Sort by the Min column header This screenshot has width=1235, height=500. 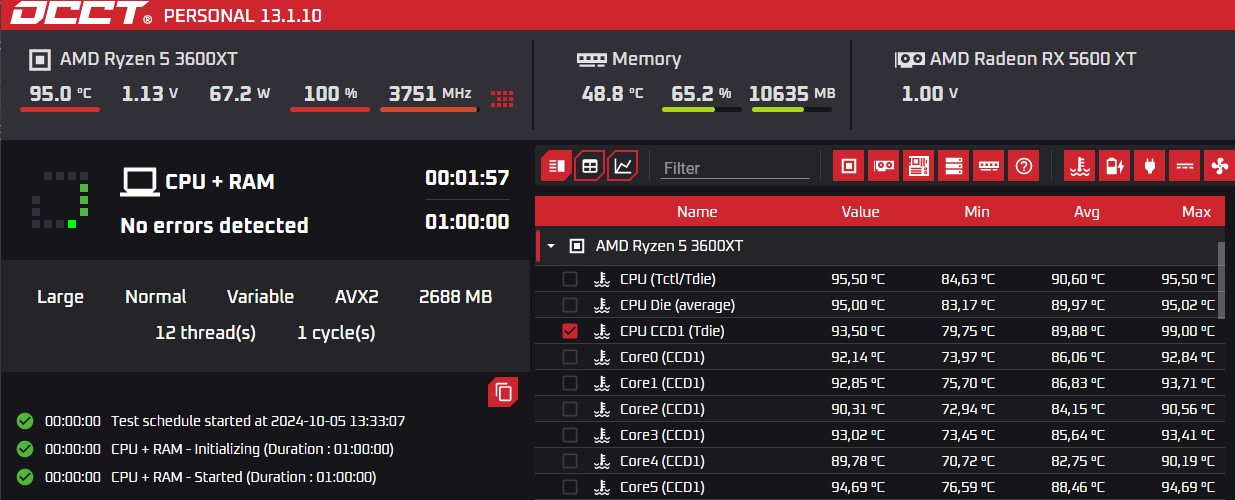(x=977, y=212)
